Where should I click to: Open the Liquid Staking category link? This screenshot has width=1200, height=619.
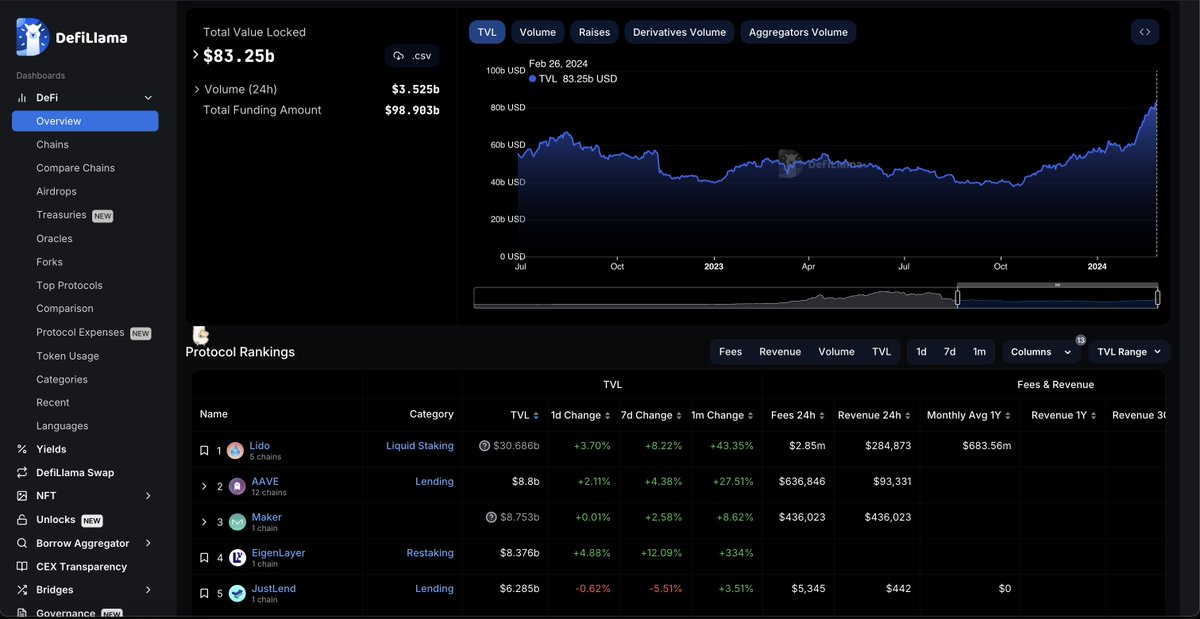(x=420, y=446)
